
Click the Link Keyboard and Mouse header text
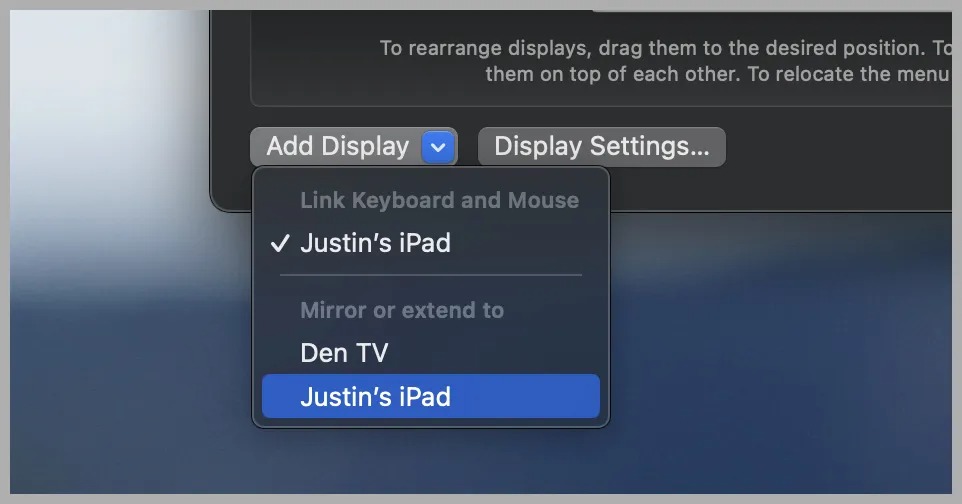click(x=439, y=200)
